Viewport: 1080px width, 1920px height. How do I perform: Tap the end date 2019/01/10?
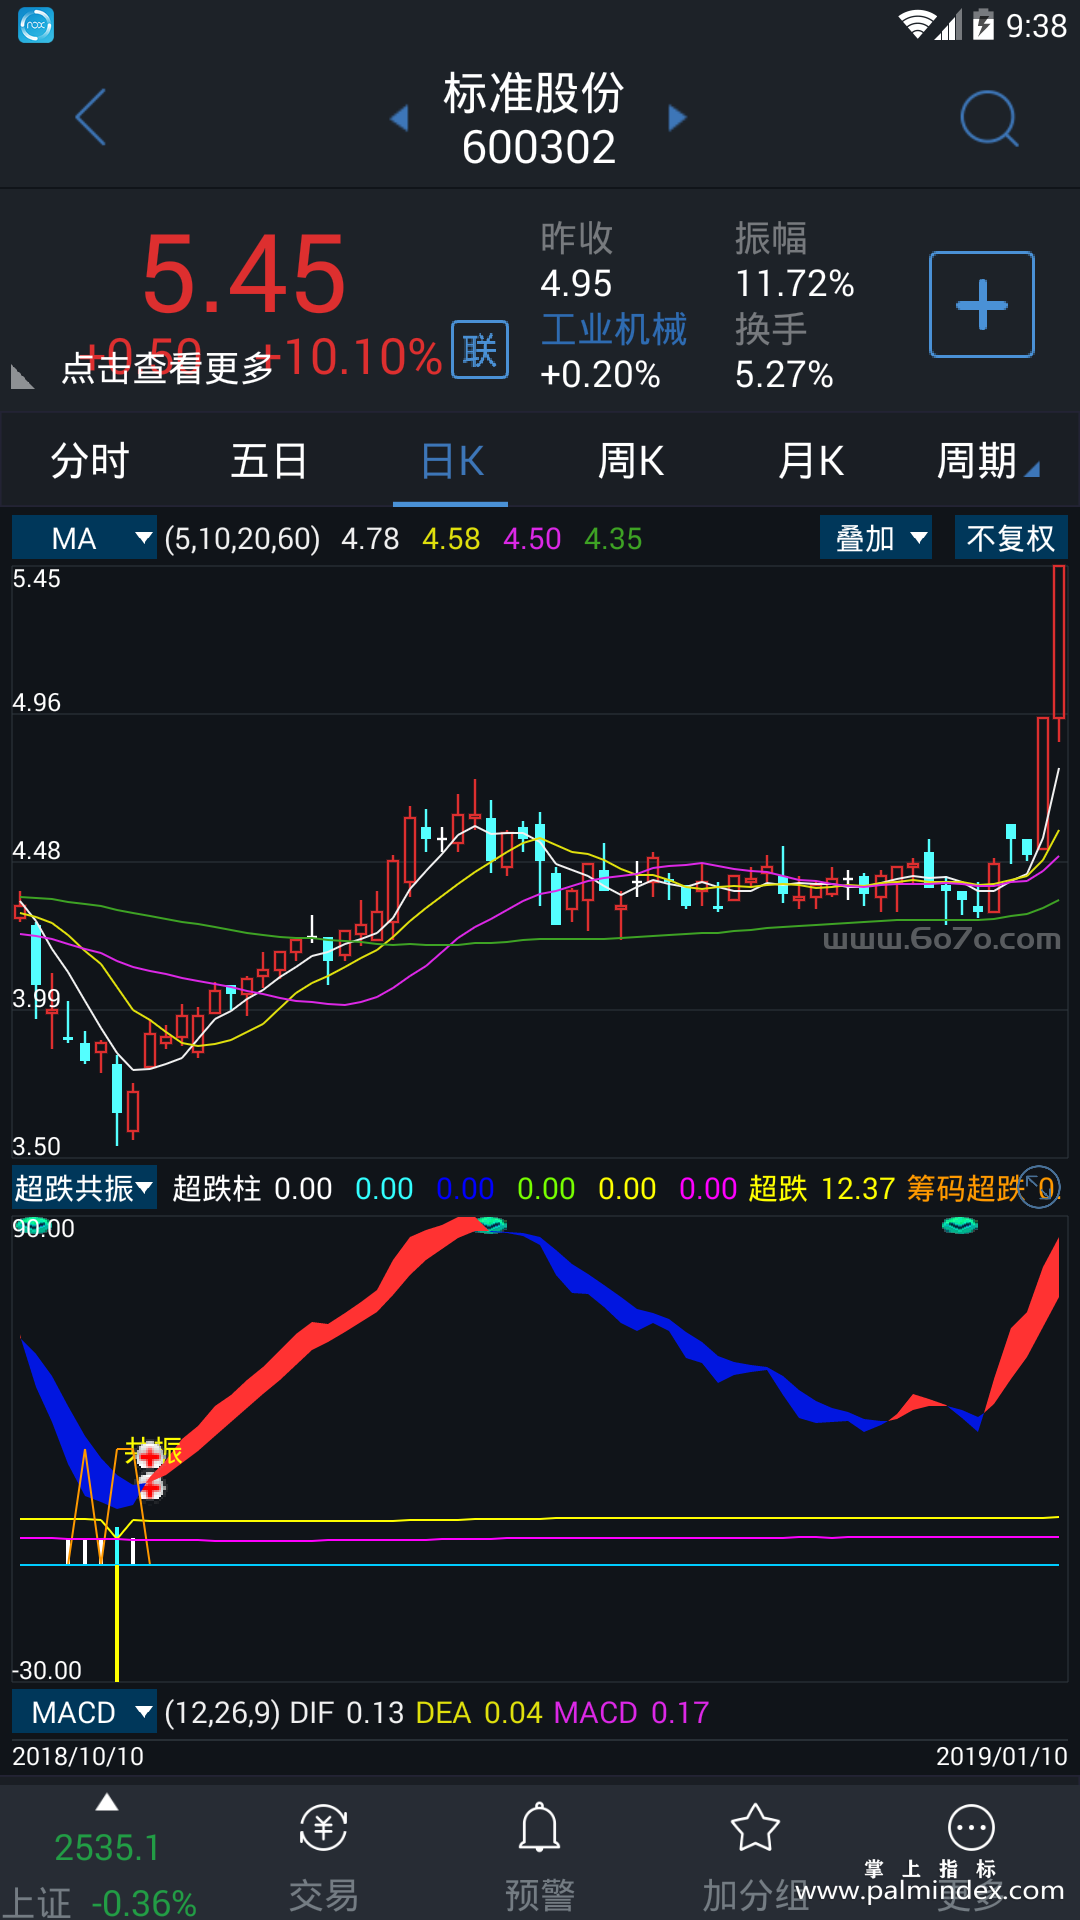[1002, 1756]
